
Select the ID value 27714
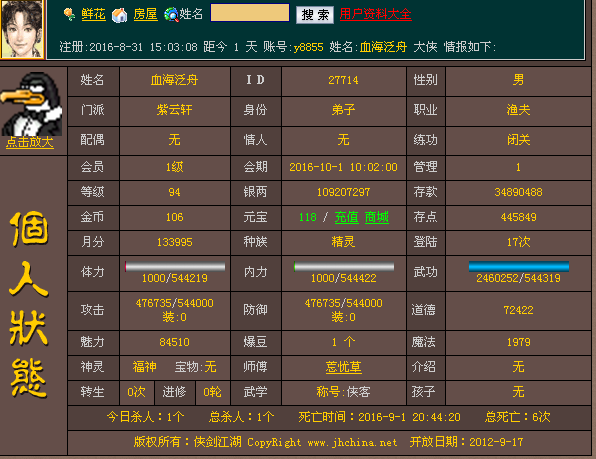pos(343,80)
